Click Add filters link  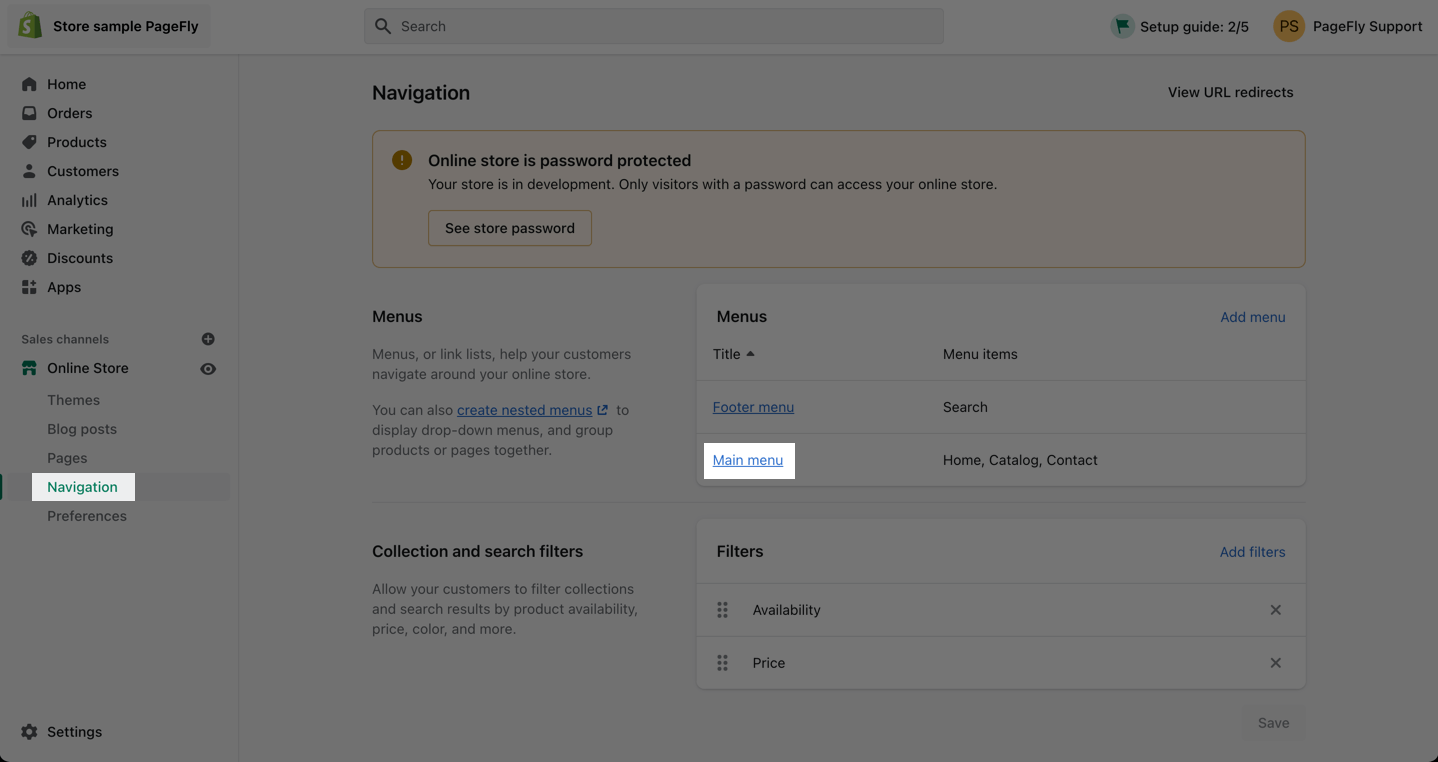(x=1252, y=552)
